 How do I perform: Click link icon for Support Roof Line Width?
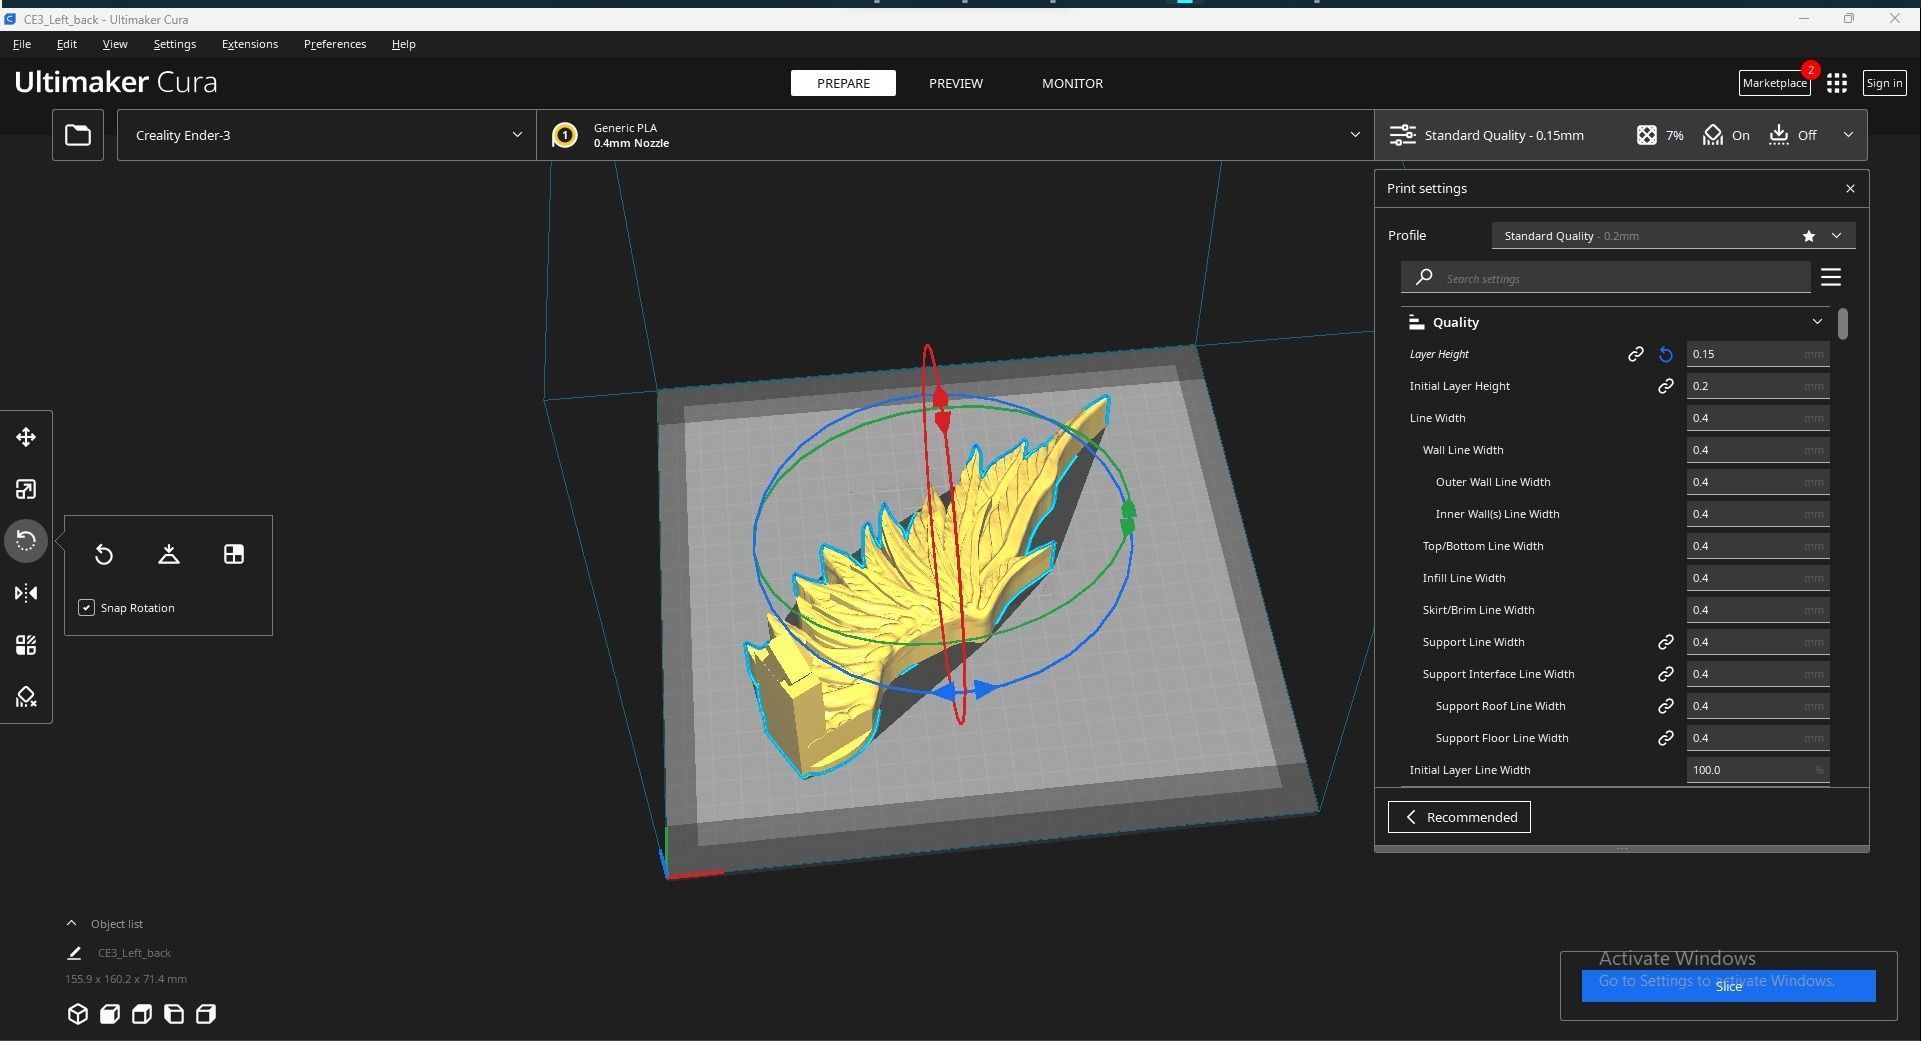(1666, 706)
